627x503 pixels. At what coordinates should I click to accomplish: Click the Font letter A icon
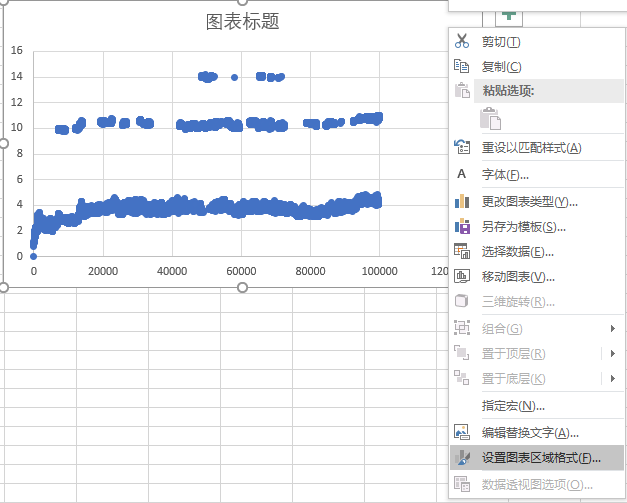[x=461, y=174]
